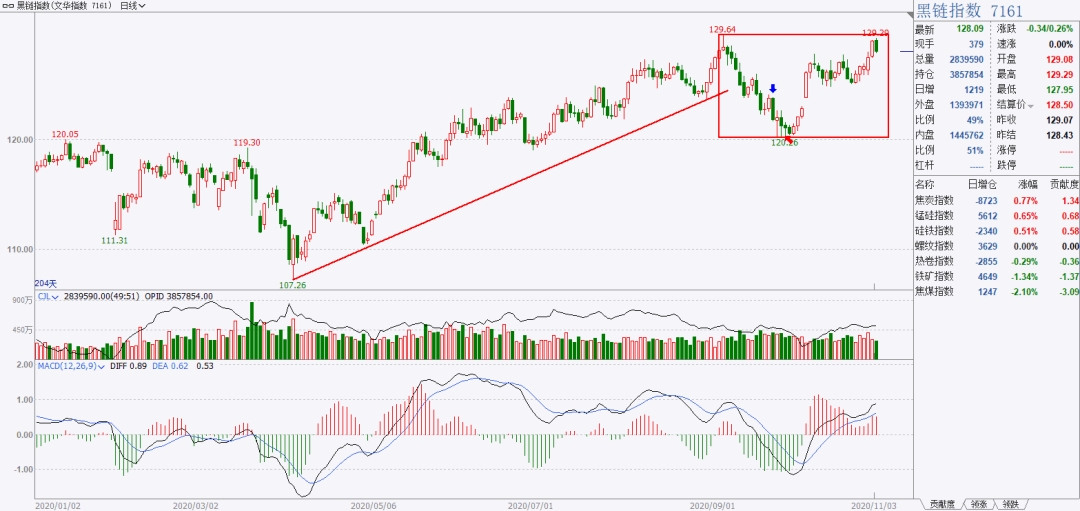Viewport: 1080px width, 511px height.
Task: Select 焦炭指数 row in contribution list
Action: [996, 200]
